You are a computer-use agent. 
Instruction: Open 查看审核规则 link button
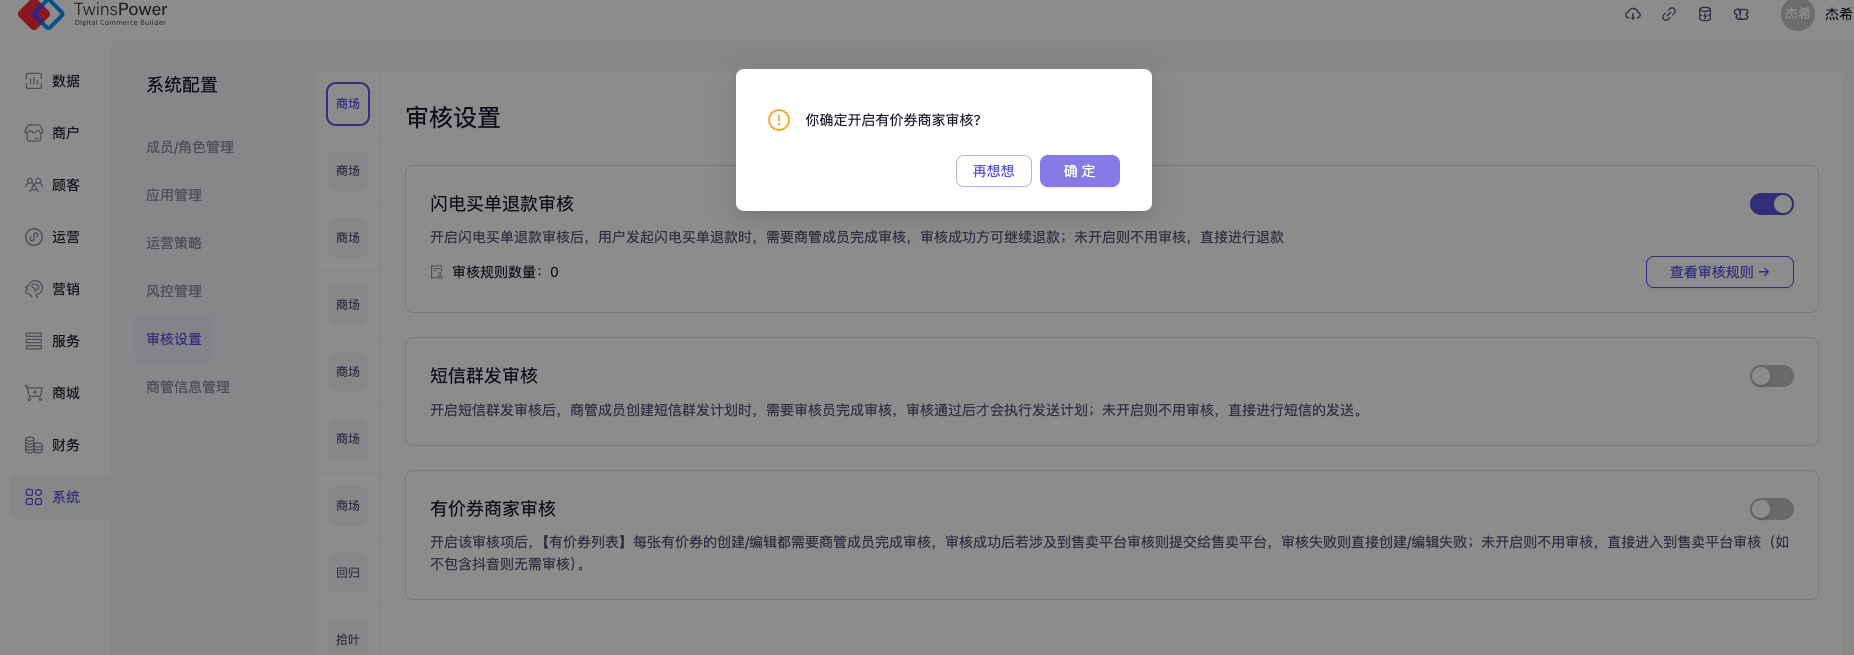point(1719,272)
